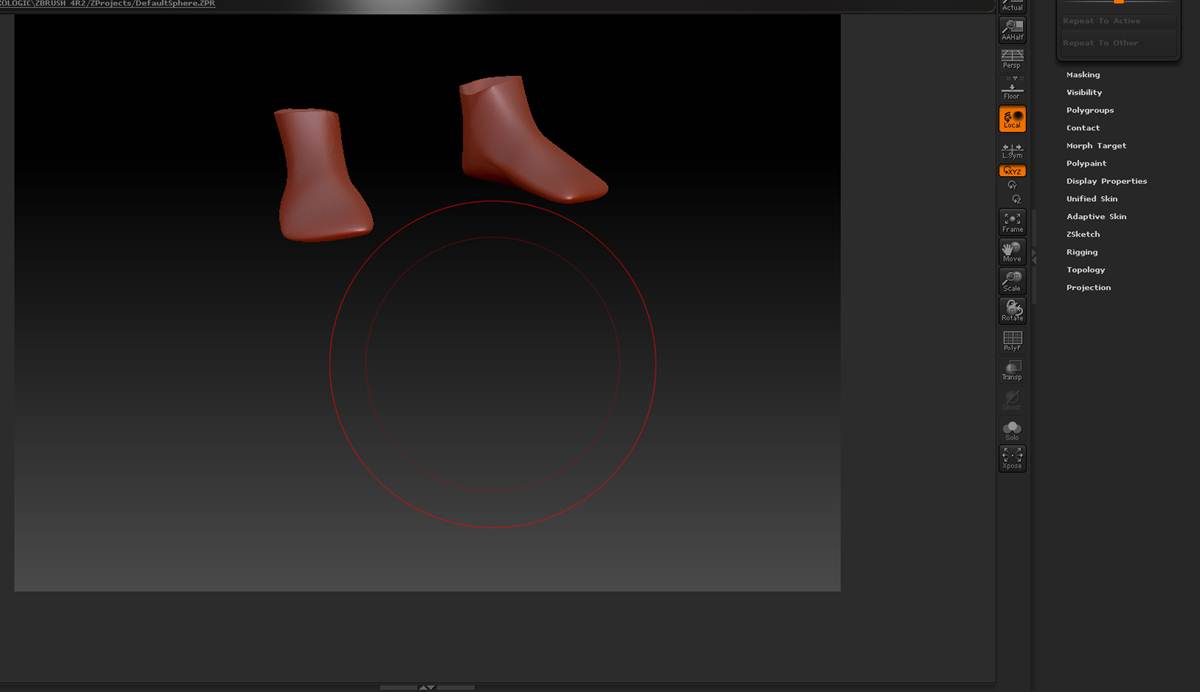Open the ZSketch section
This screenshot has height=692, width=1200.
point(1083,234)
